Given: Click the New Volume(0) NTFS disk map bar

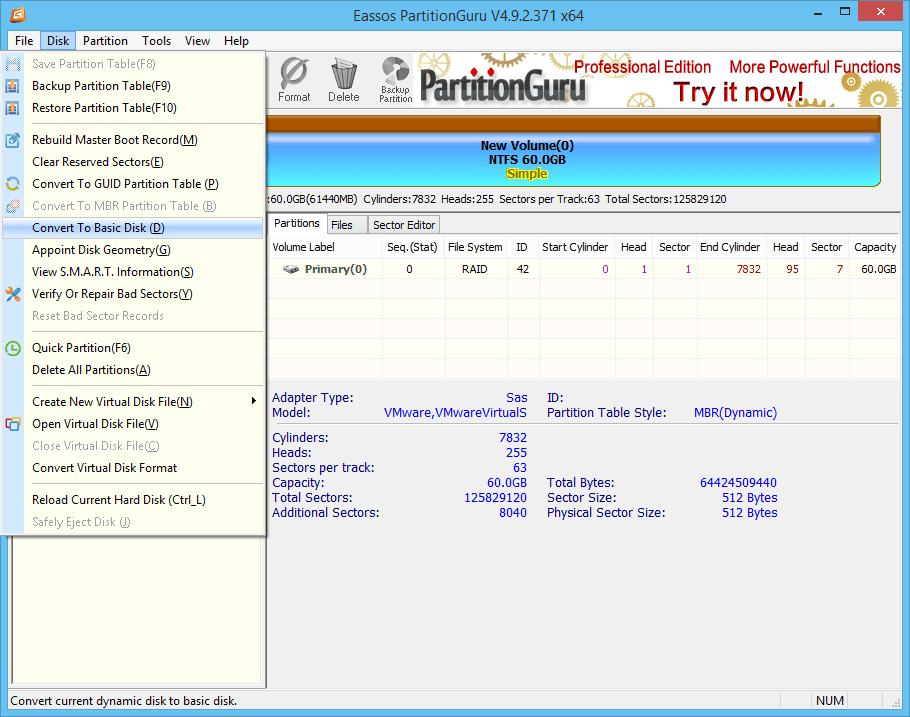Looking at the screenshot, I should 573,160.
